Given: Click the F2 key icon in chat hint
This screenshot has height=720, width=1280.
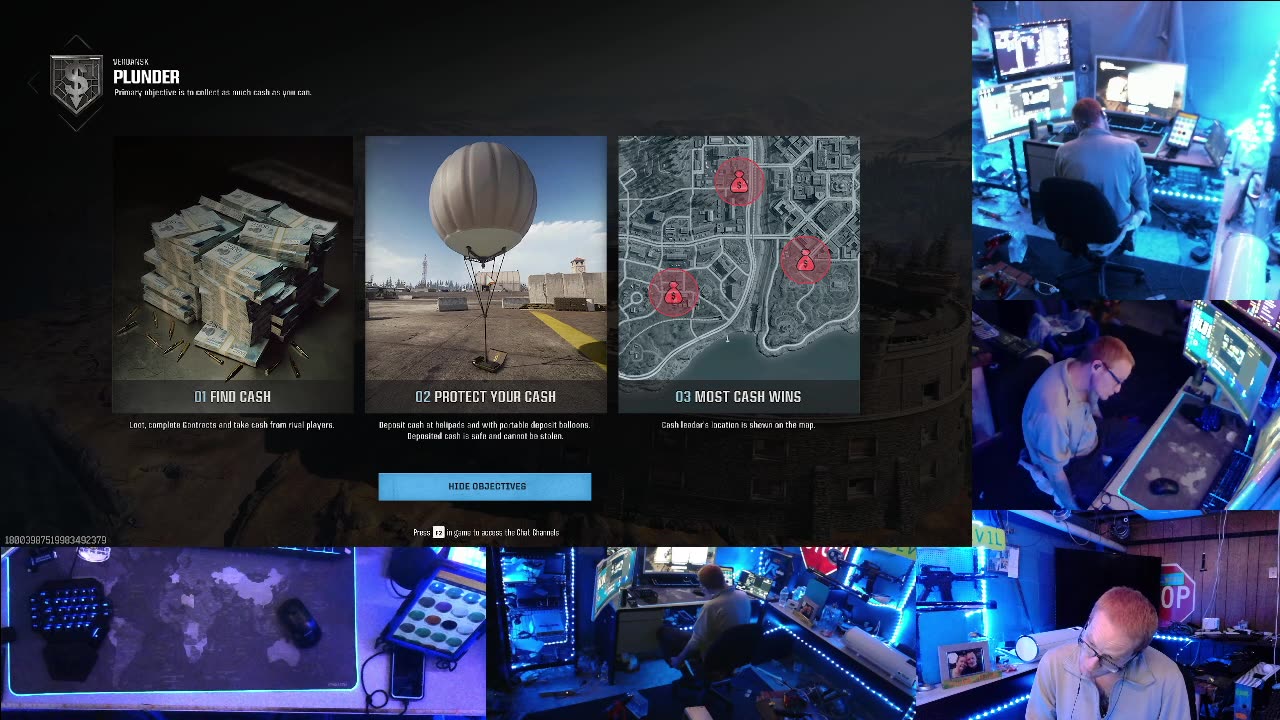Looking at the screenshot, I should tap(438, 532).
